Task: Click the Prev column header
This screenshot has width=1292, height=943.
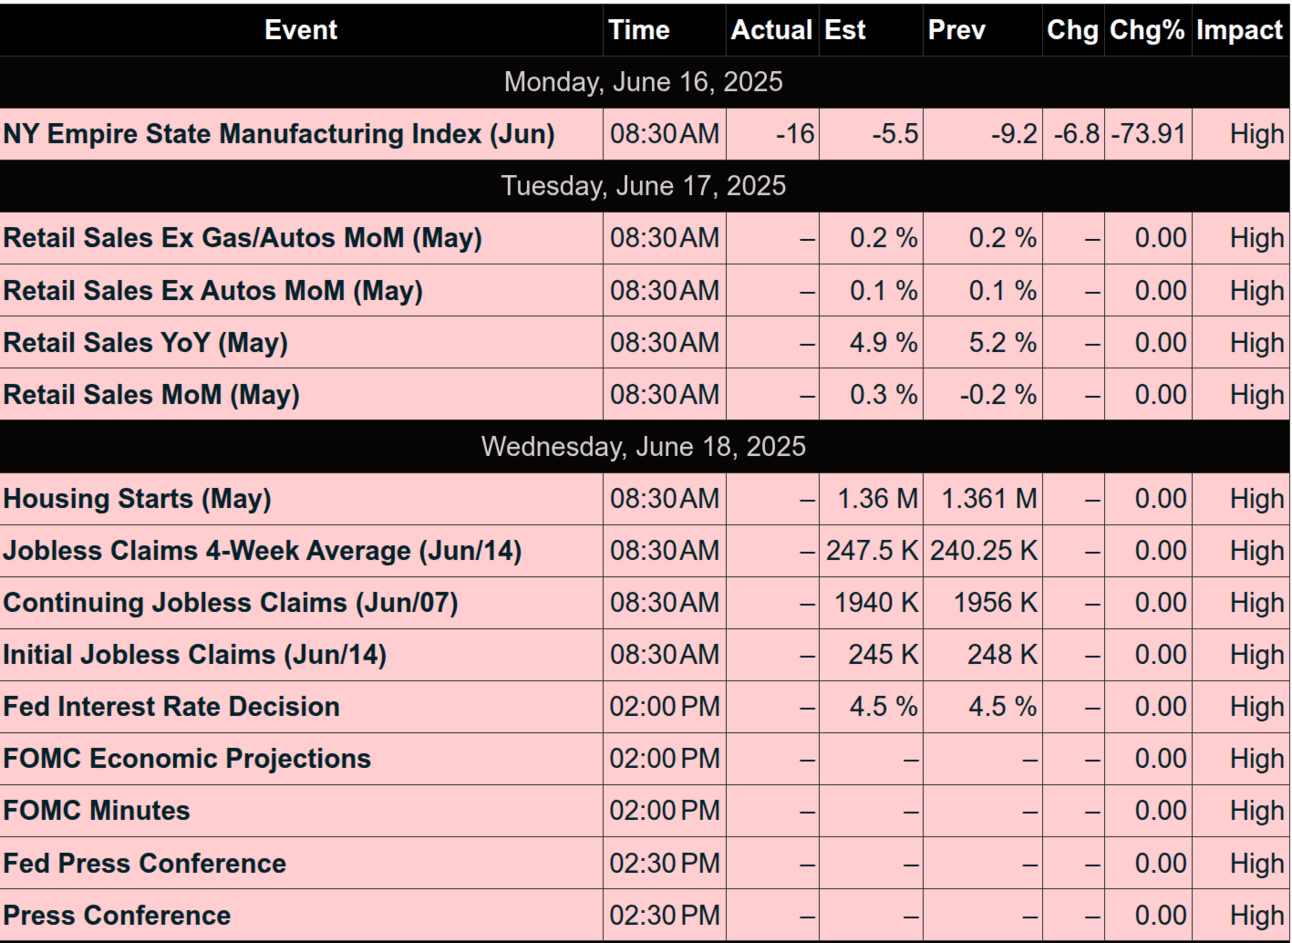Action: pyautogui.click(x=956, y=30)
